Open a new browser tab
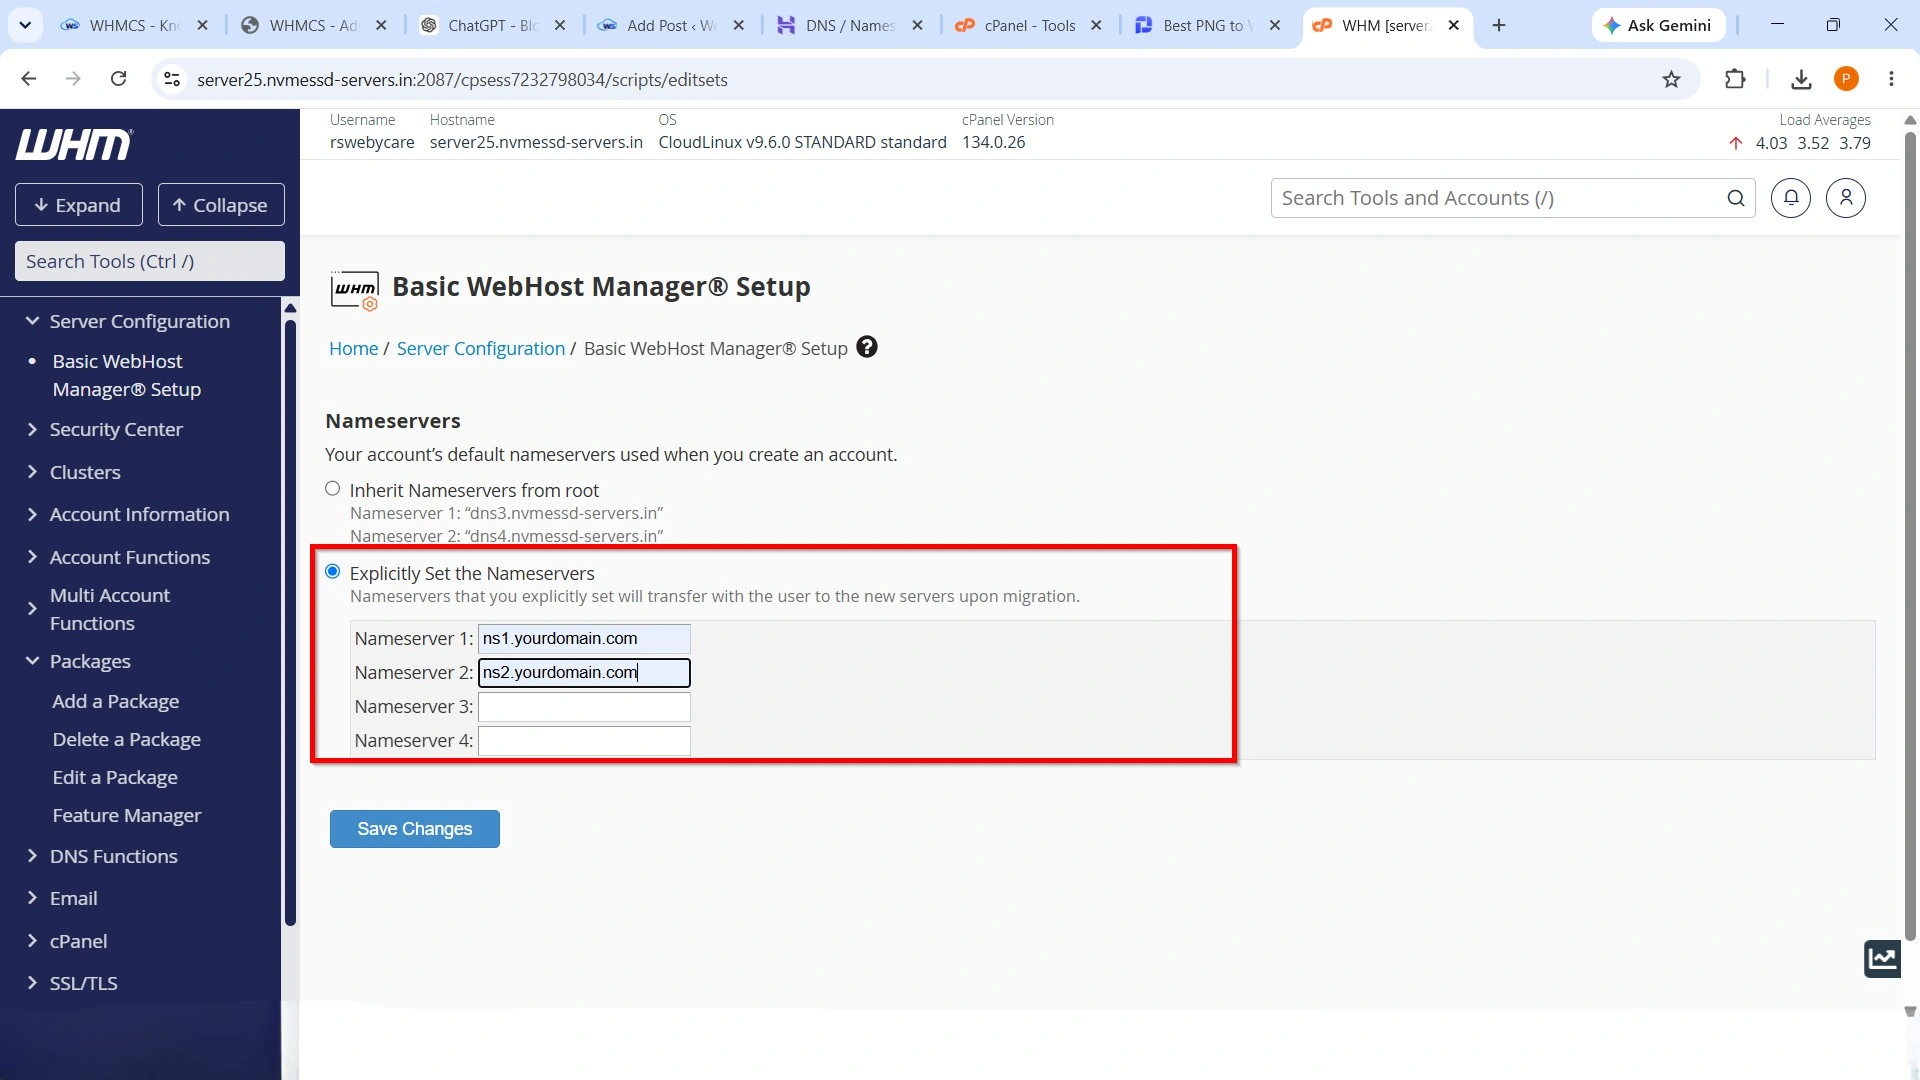 (x=1498, y=25)
